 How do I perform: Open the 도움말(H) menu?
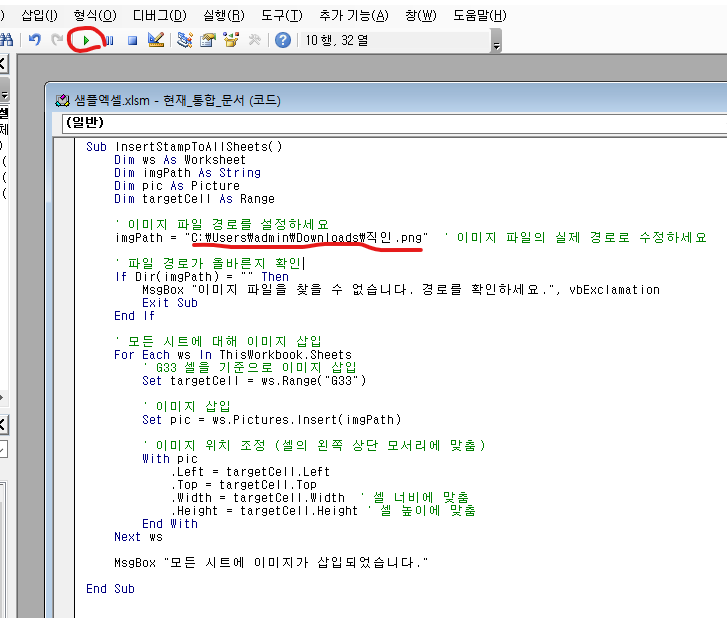coord(479,16)
